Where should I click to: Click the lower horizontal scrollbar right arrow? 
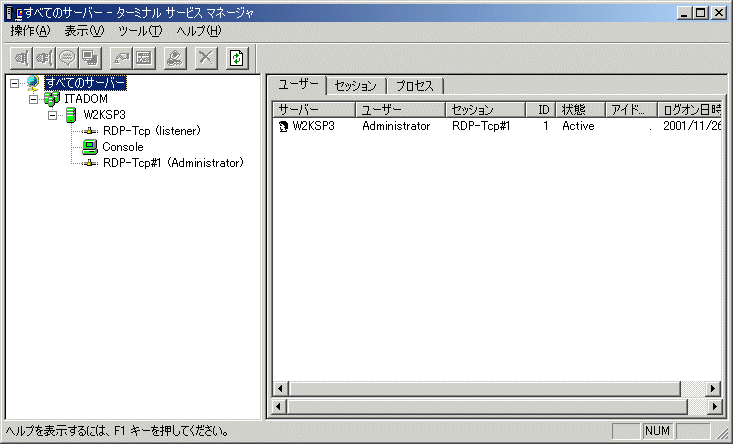coord(714,407)
